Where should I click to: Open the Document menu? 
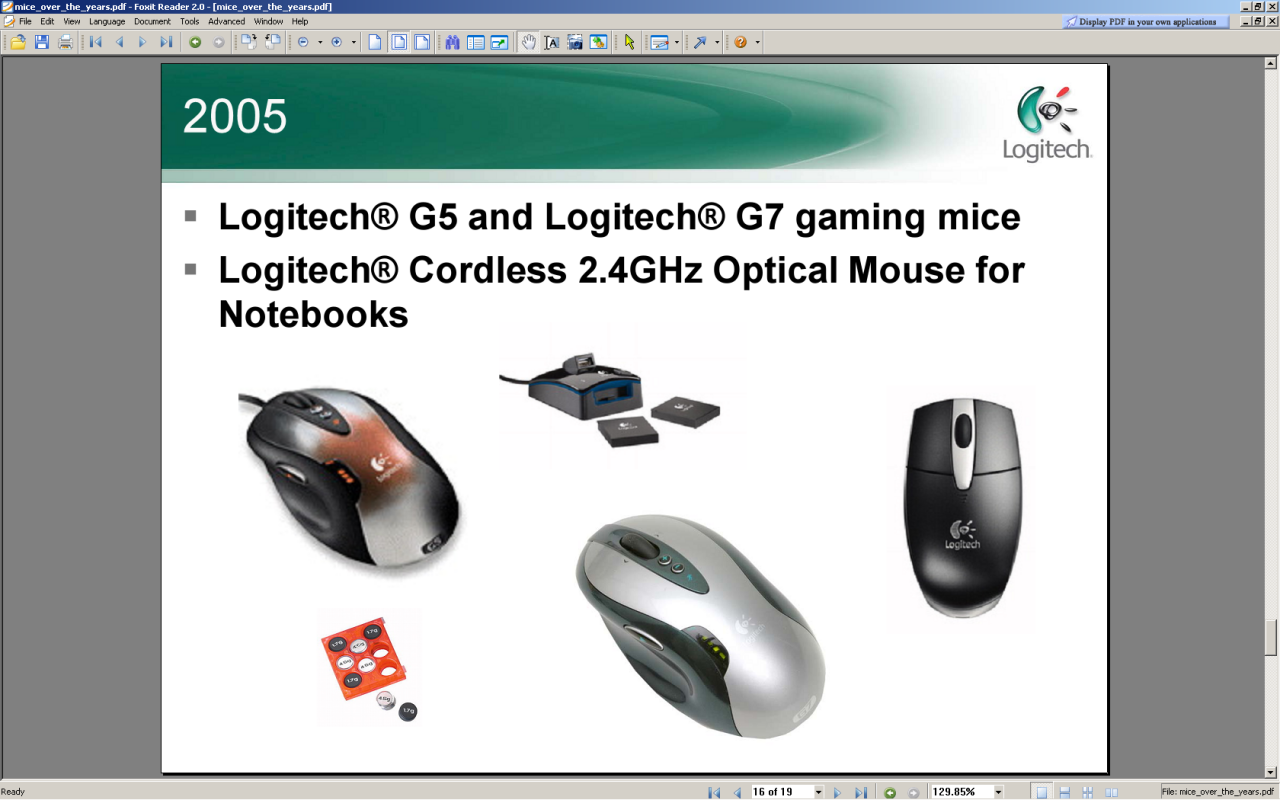(152, 21)
